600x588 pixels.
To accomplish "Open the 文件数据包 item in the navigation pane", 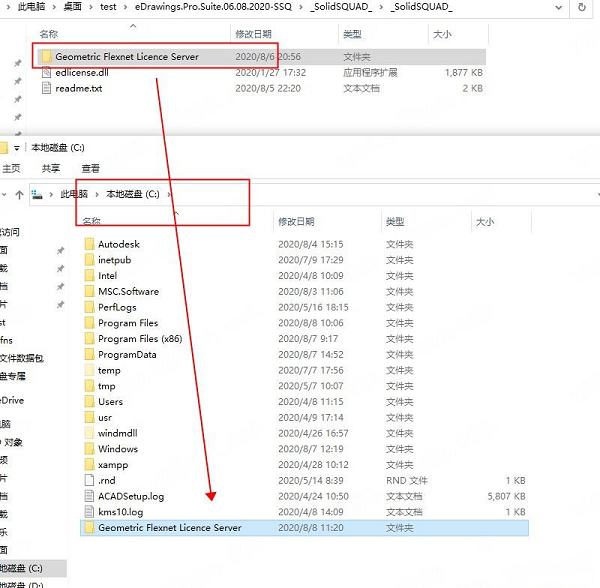I will click(x=22, y=358).
